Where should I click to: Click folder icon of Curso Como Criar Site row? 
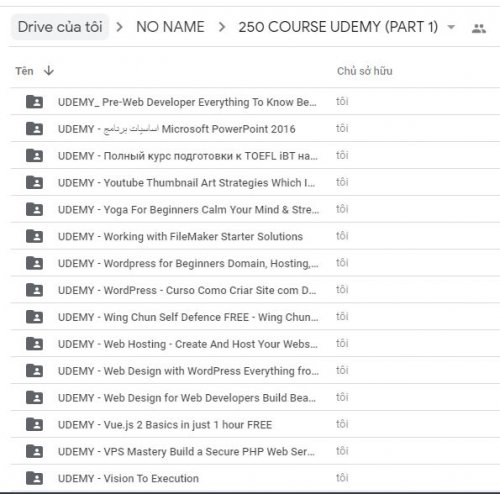(x=34, y=290)
